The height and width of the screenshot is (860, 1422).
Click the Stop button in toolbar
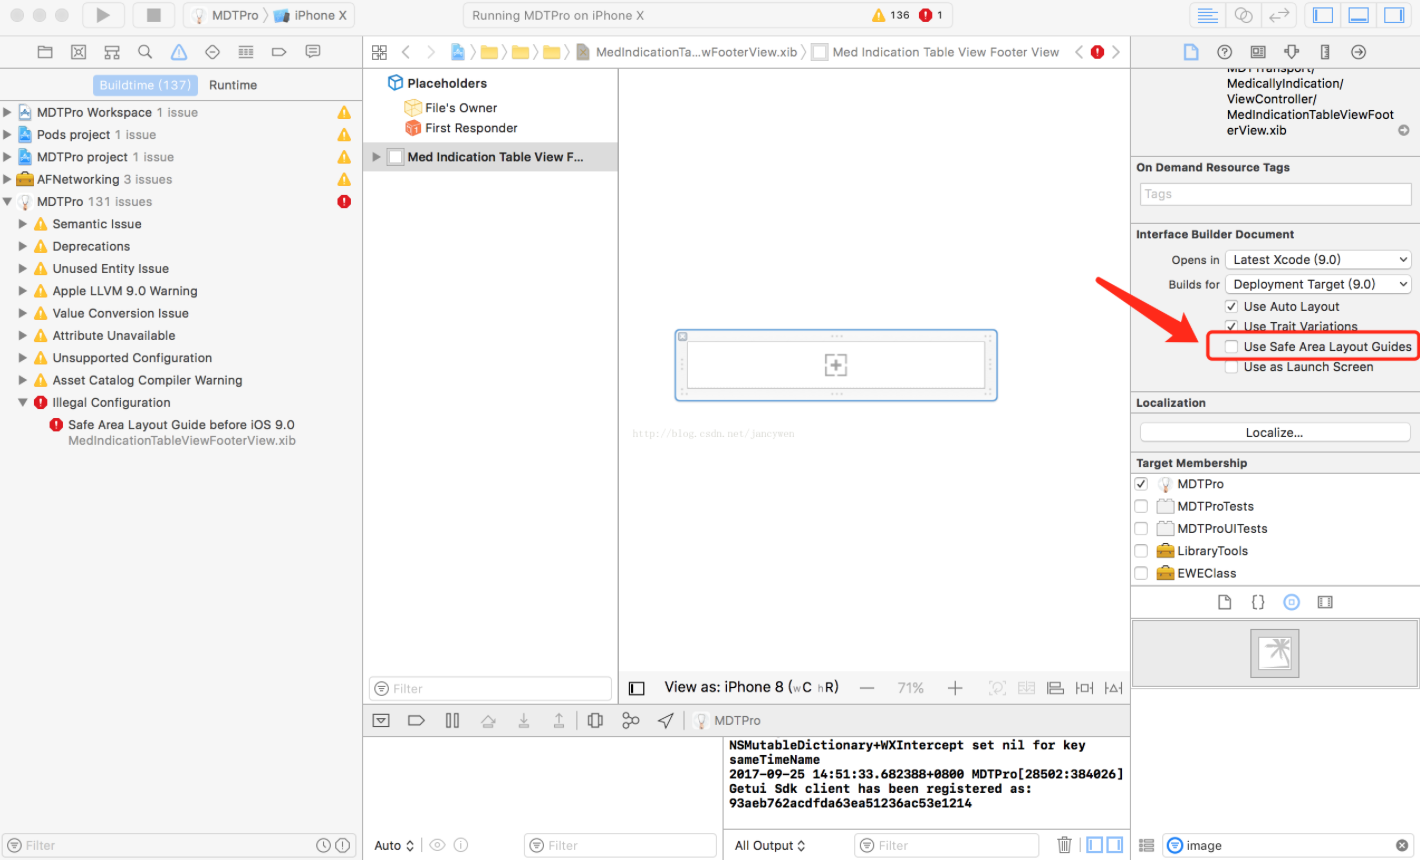click(153, 15)
